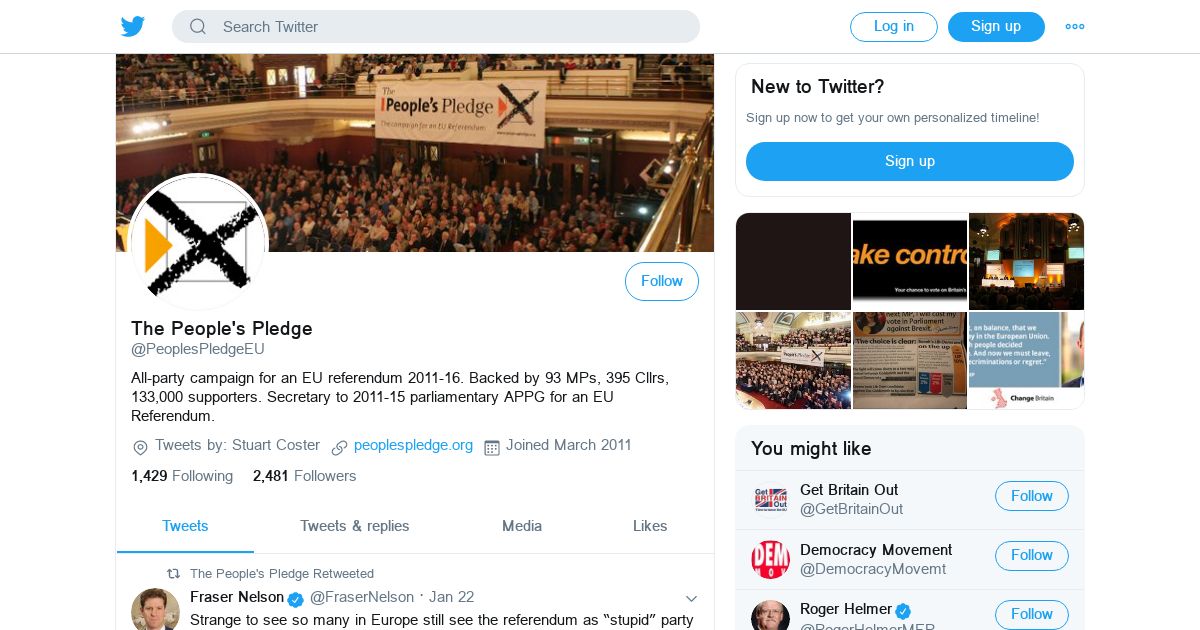Open the 'take control' media thumbnail
This screenshot has width=1200, height=630.
click(910, 261)
